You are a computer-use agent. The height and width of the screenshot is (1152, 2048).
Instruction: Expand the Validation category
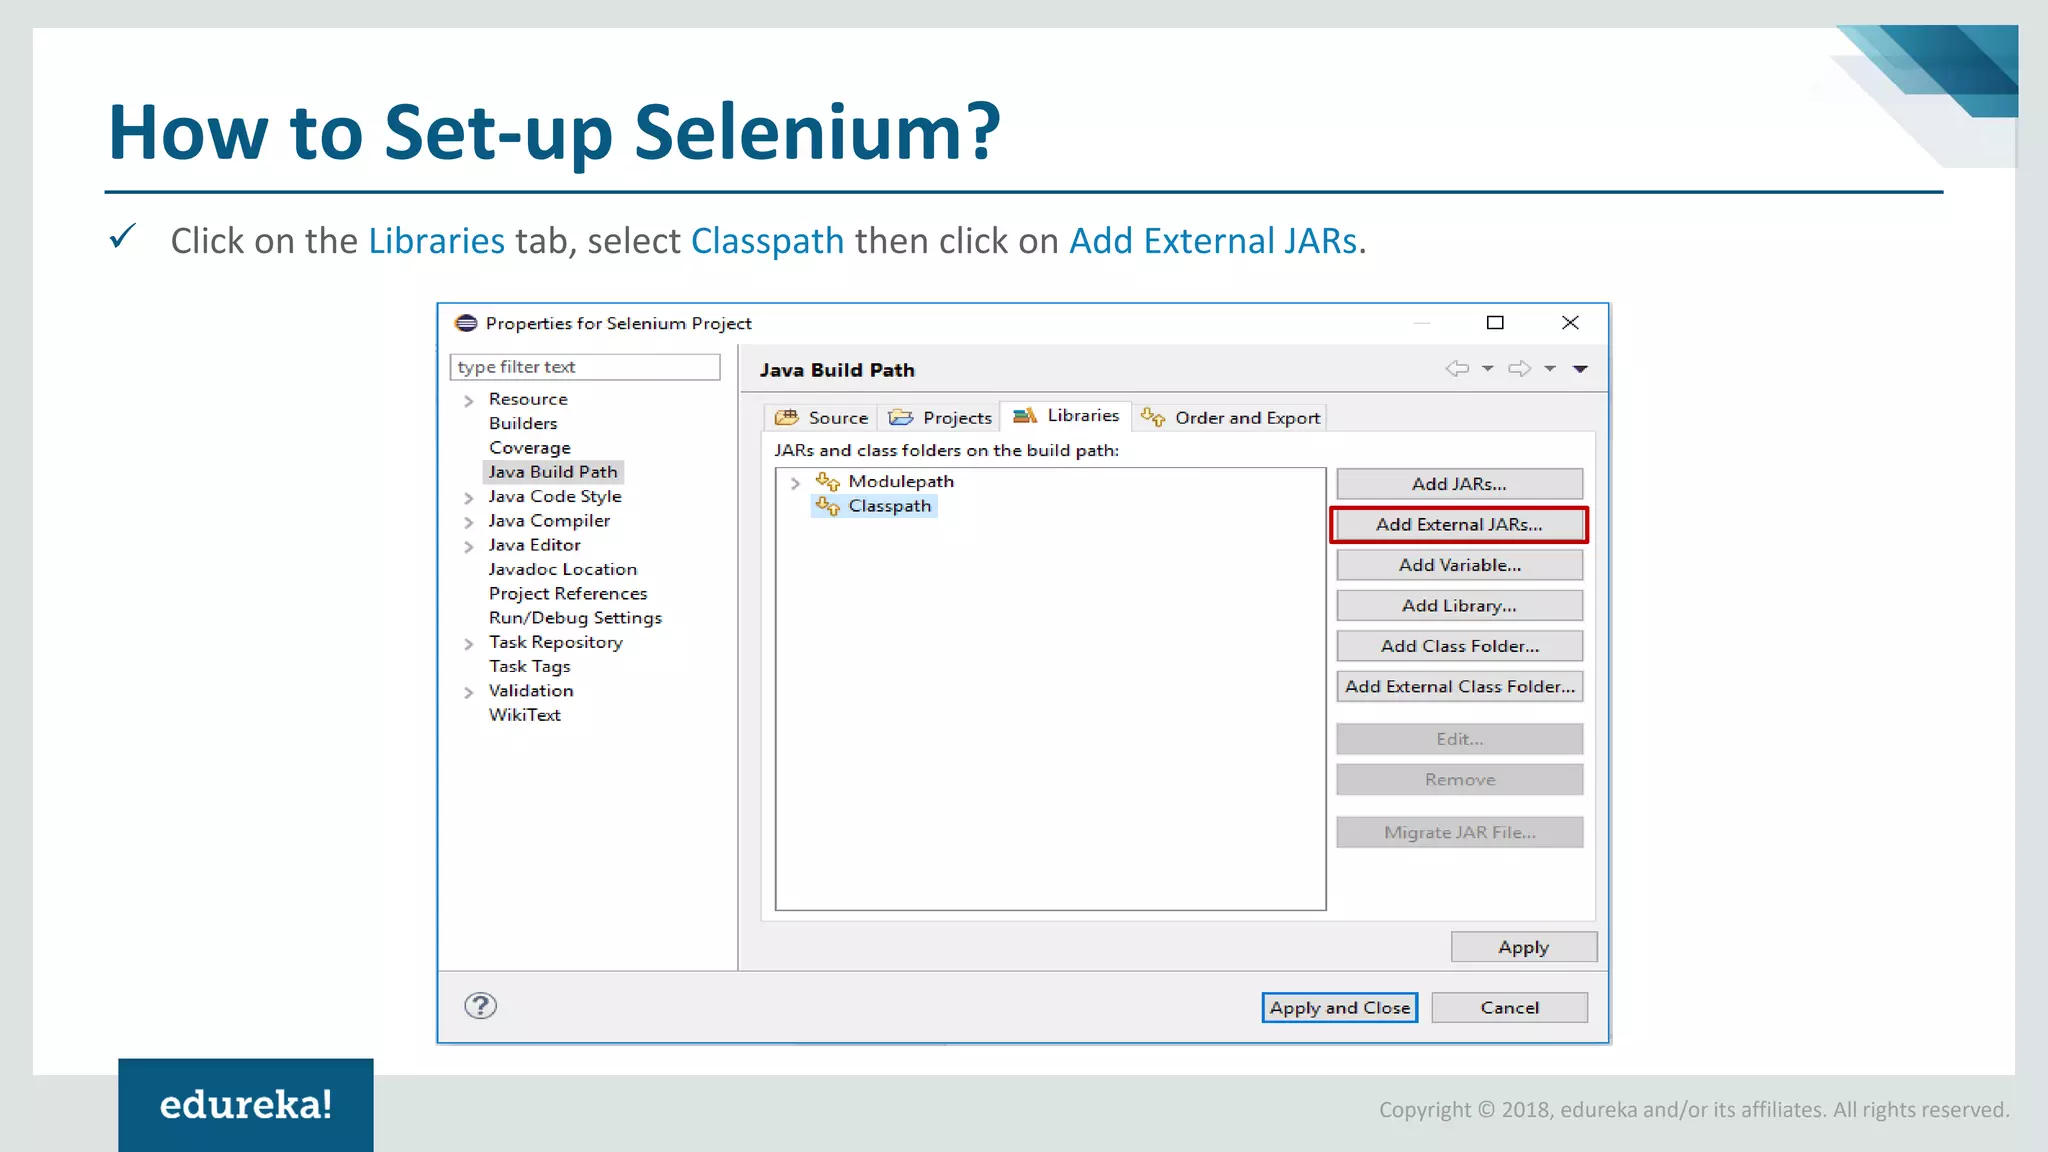pos(469,693)
